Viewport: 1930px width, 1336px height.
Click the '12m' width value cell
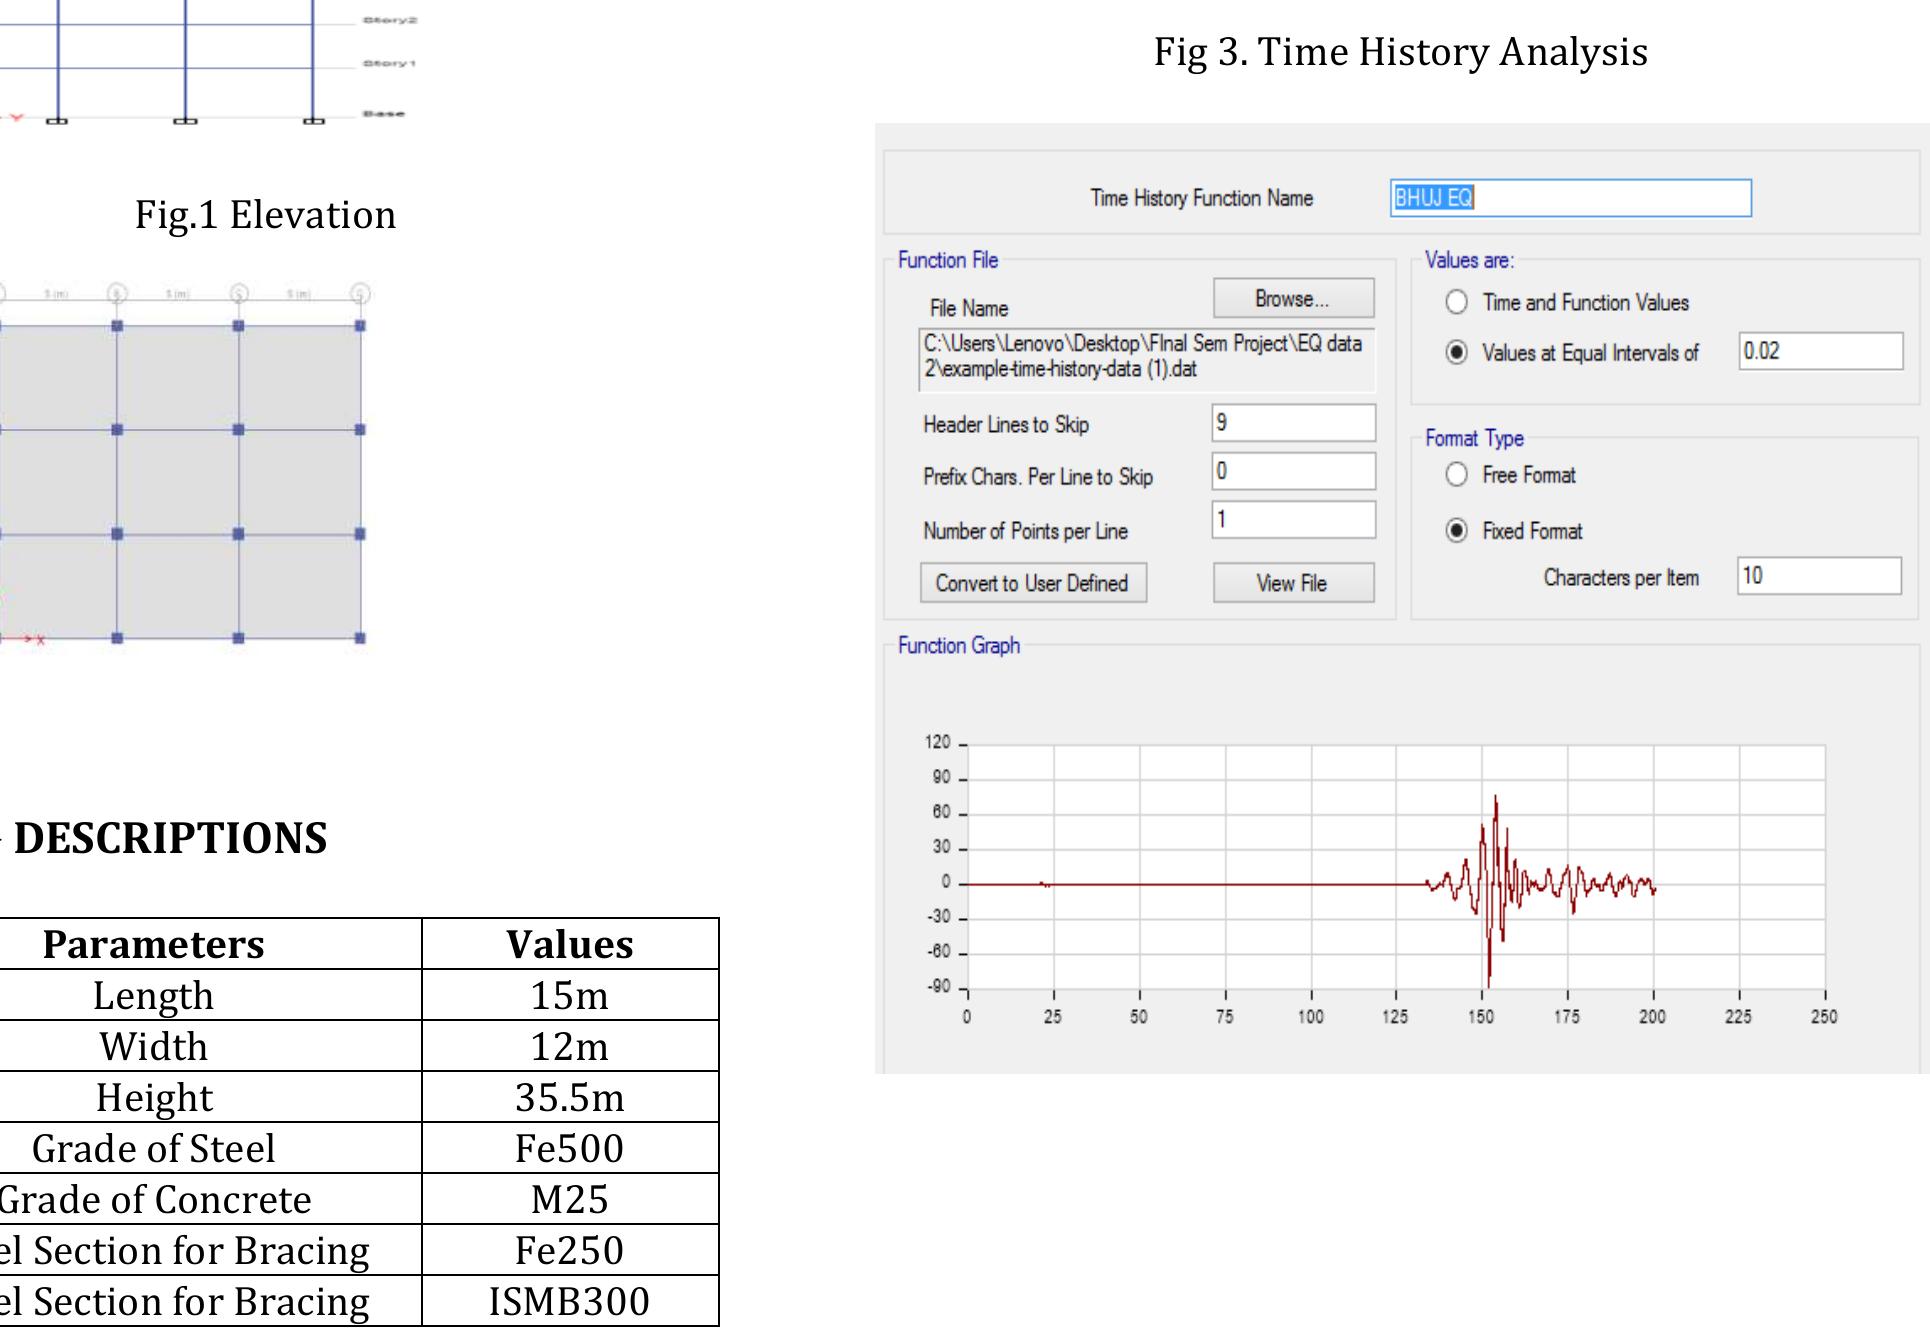[570, 1046]
